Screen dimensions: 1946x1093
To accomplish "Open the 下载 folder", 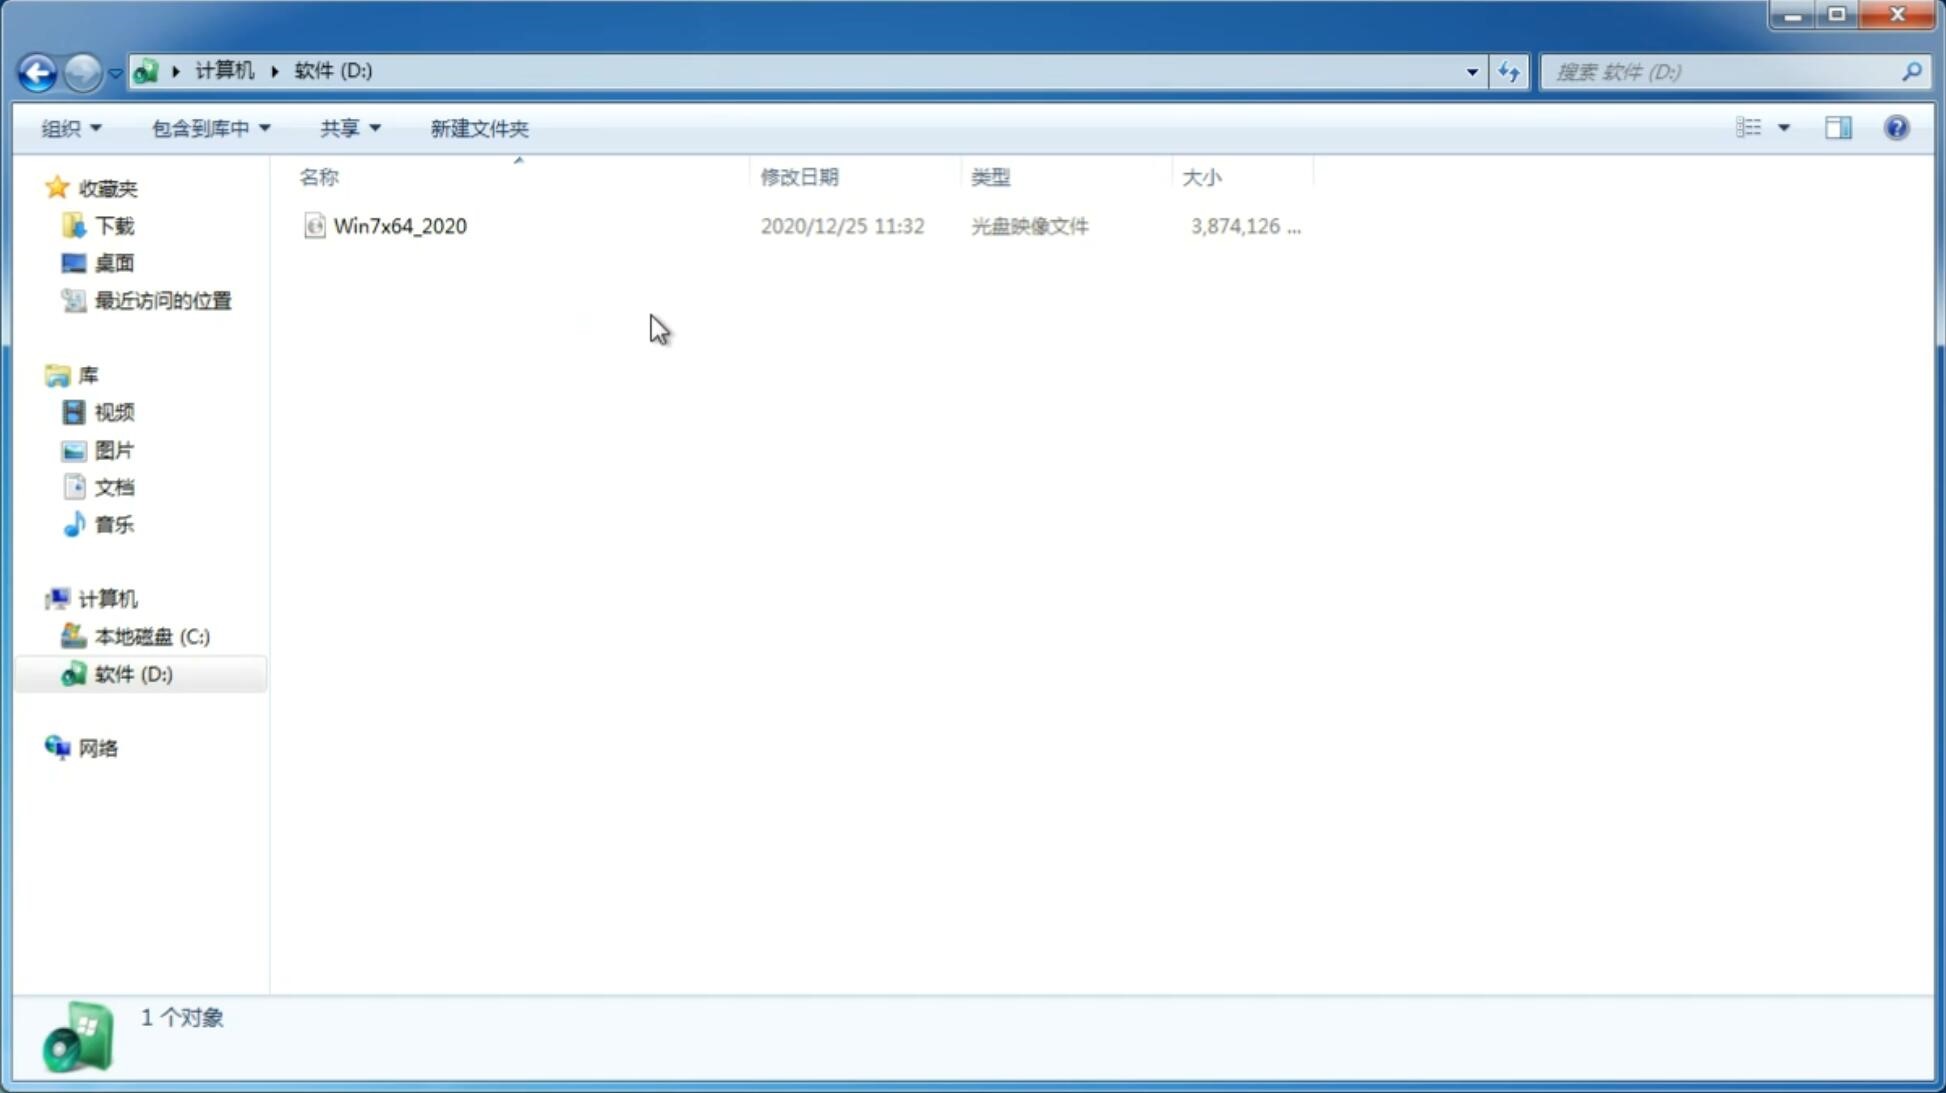I will (x=112, y=224).
